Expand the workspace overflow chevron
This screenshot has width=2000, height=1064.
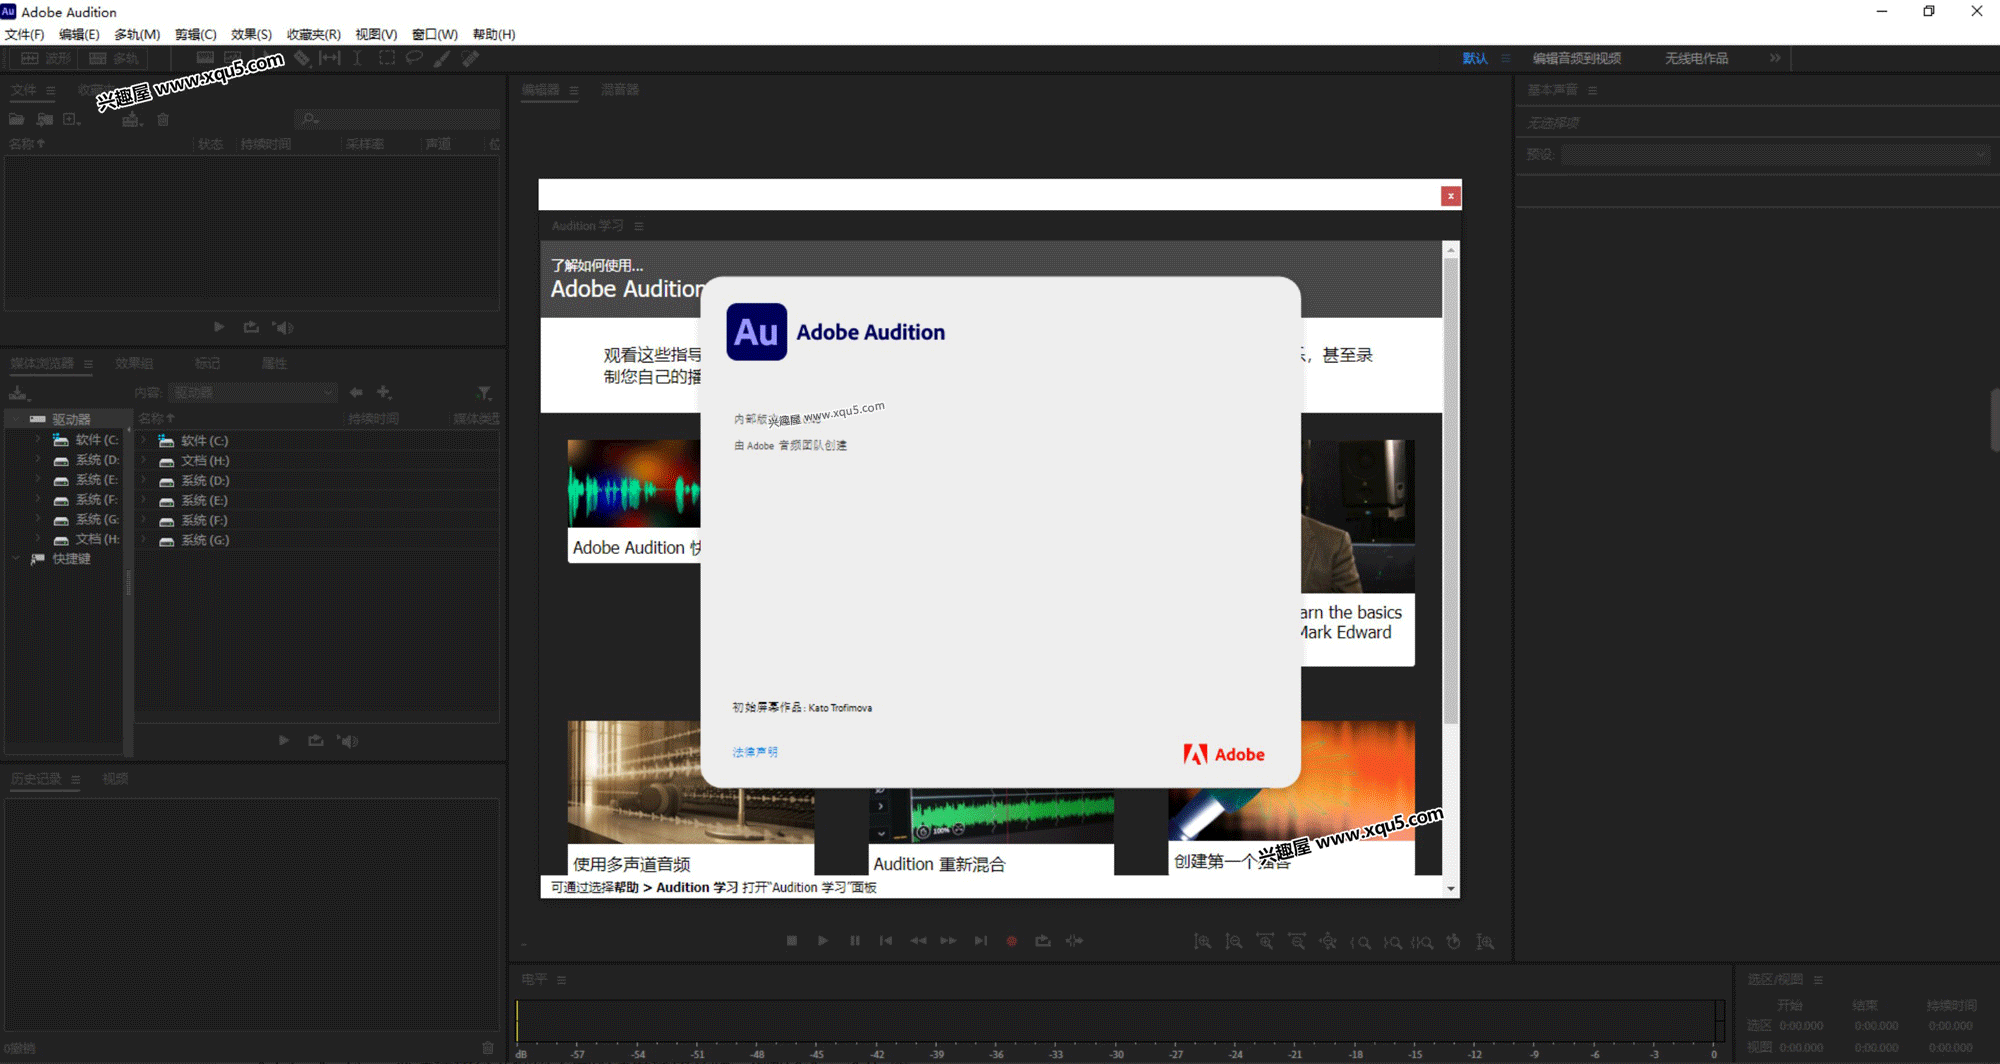click(1775, 58)
